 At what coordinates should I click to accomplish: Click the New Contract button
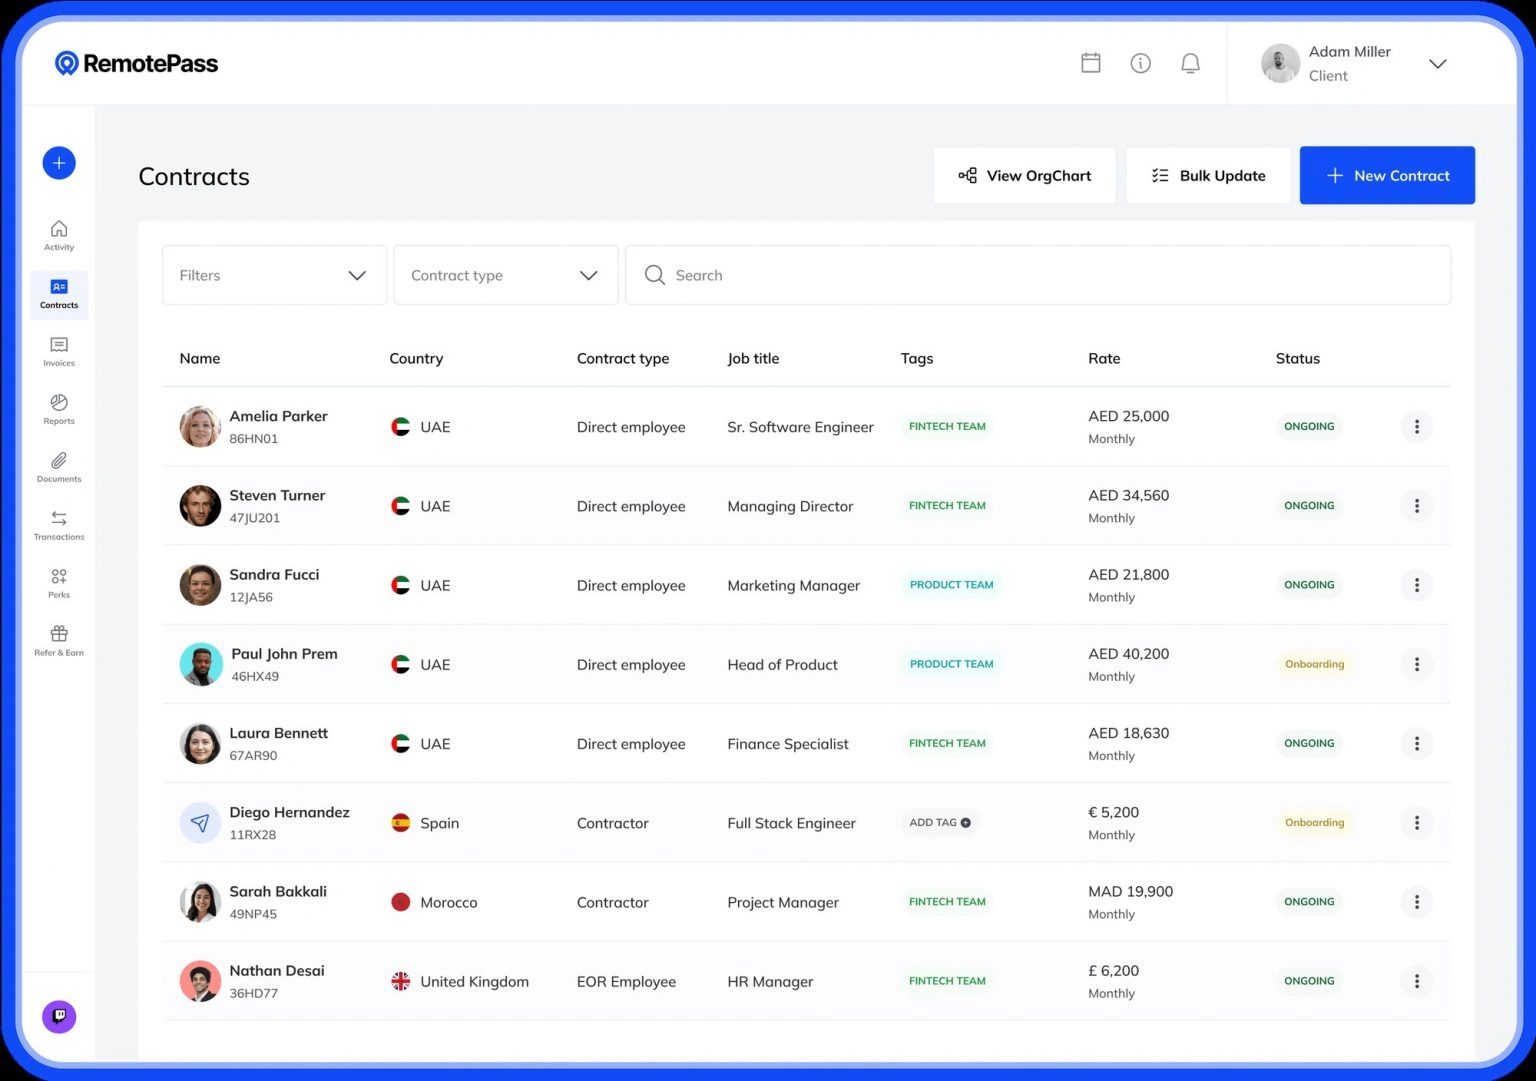[x=1387, y=175]
